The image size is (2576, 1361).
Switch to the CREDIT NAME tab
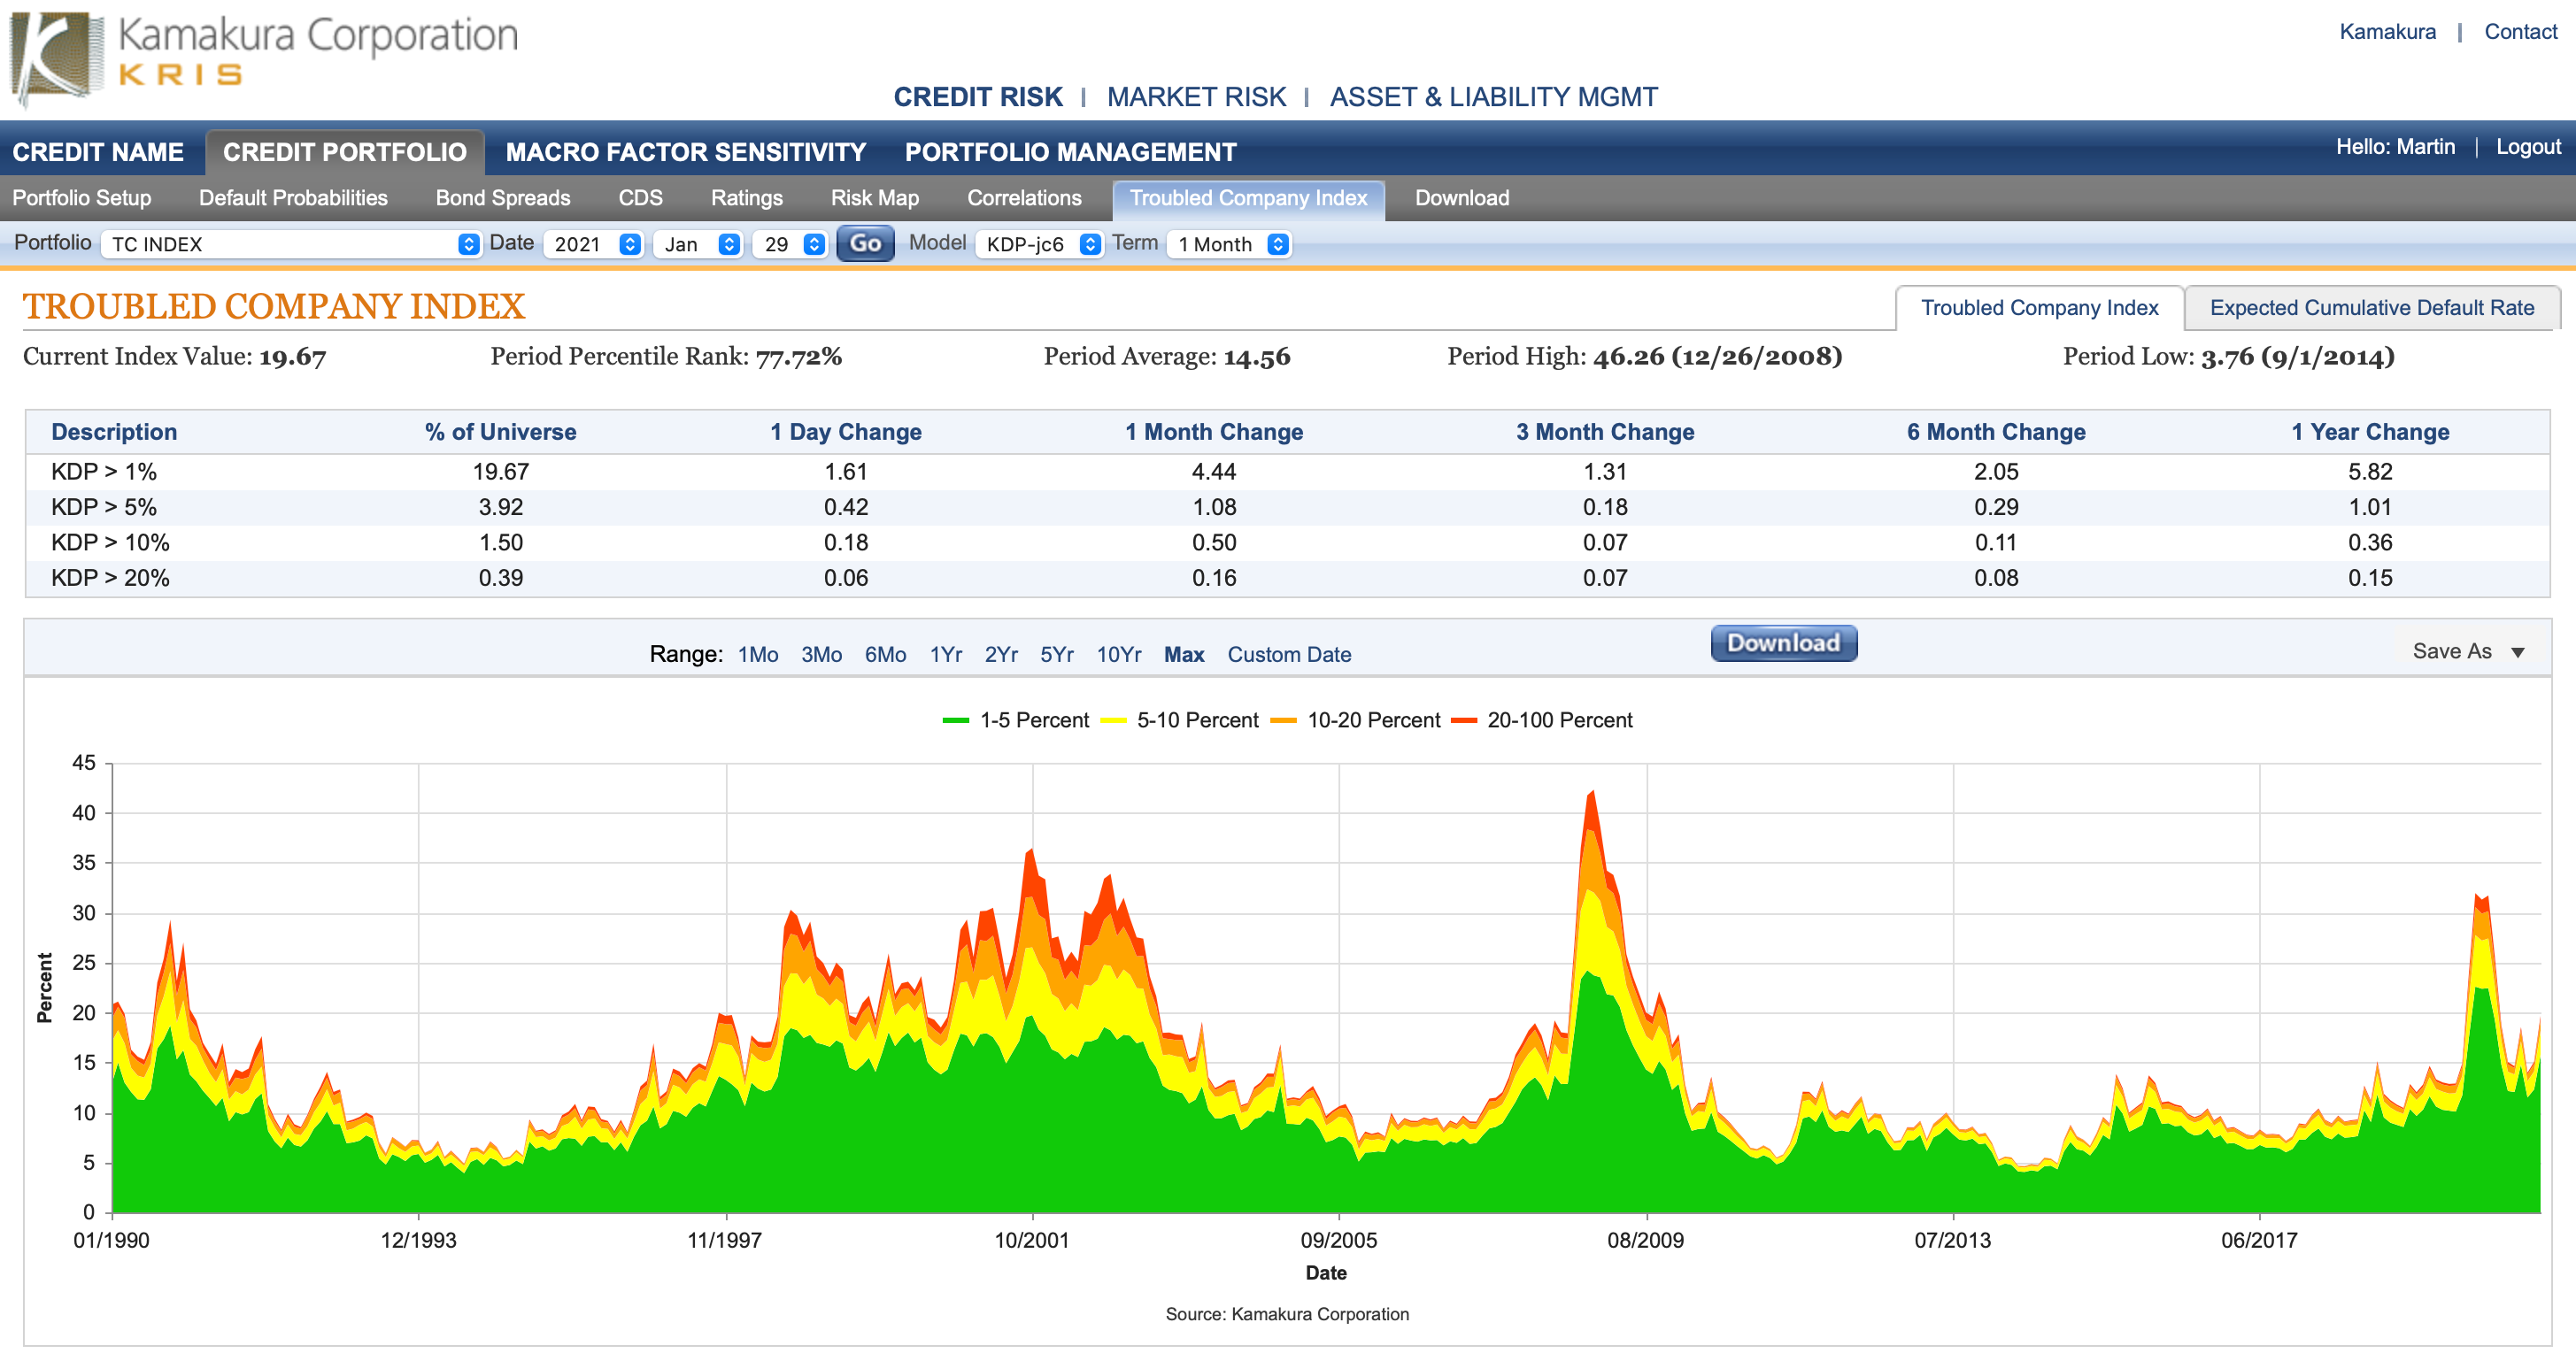pyautogui.click(x=98, y=152)
